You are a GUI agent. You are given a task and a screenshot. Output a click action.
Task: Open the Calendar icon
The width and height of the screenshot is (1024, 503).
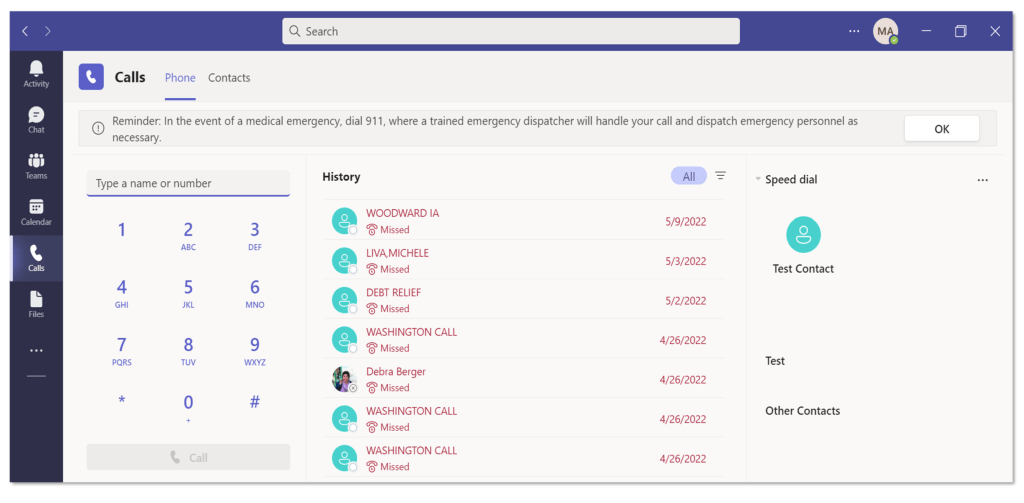36,212
